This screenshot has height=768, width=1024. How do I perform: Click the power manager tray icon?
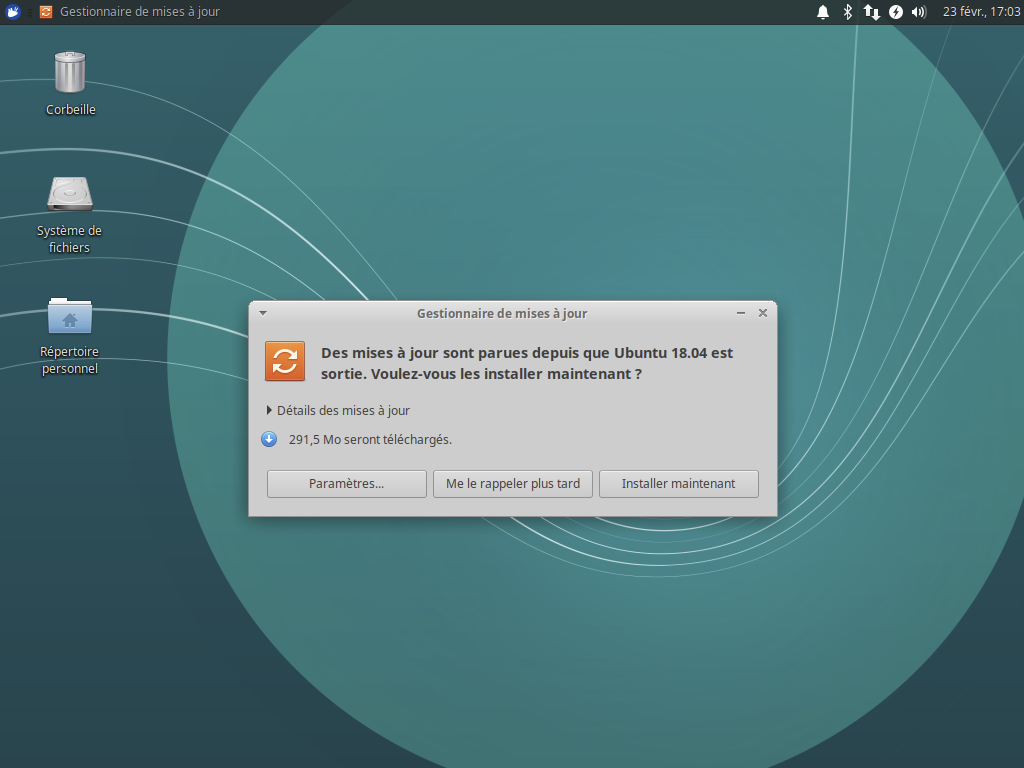895,12
